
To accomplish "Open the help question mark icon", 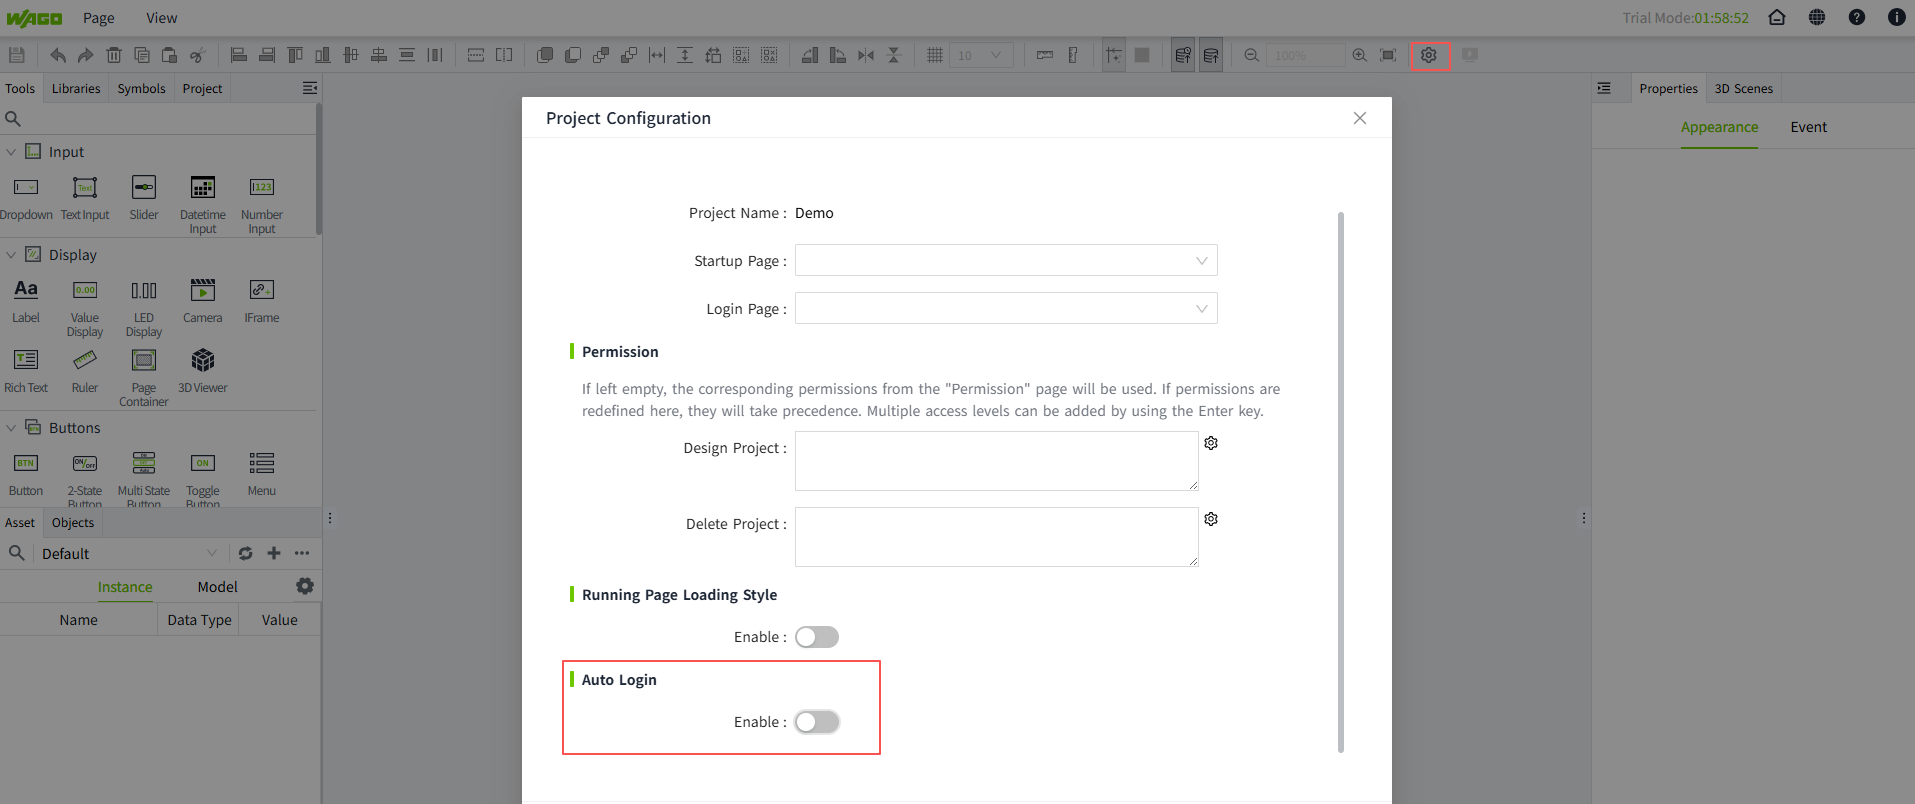I will [x=1856, y=17].
